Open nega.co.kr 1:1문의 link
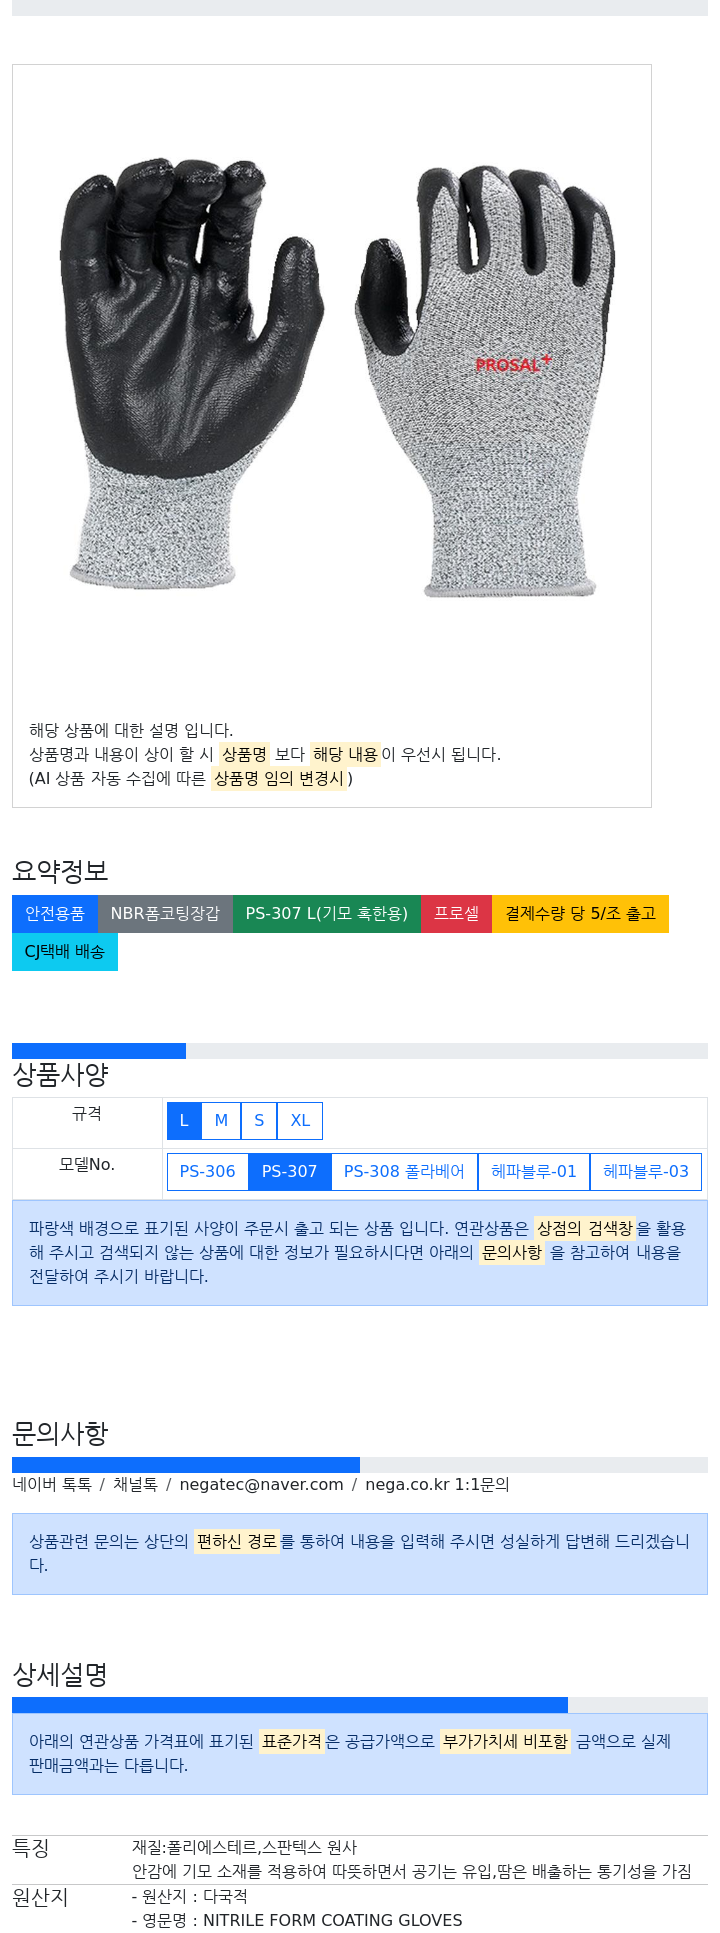This screenshot has width=720, height=1933. coord(437,1485)
